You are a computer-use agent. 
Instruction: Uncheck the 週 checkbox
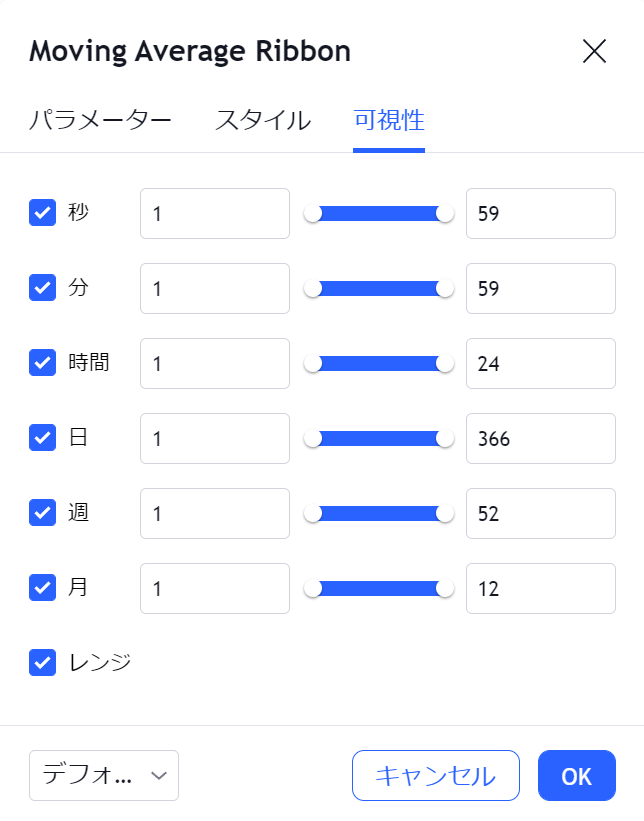tap(43, 513)
